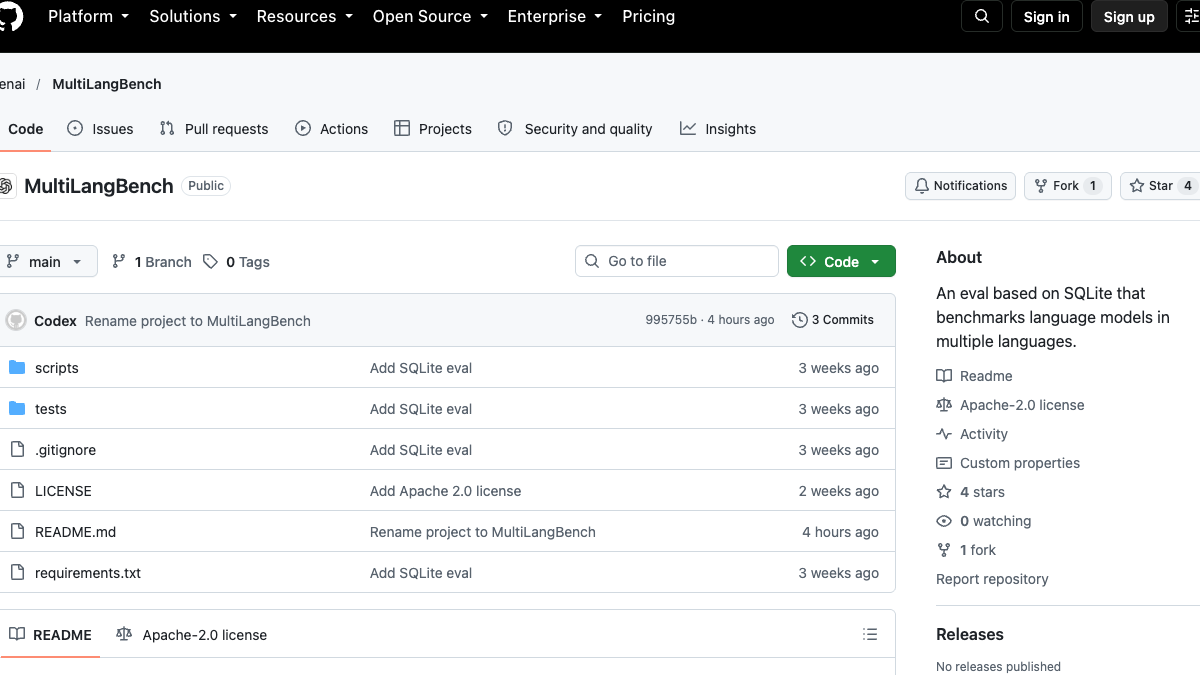The height and width of the screenshot is (675, 1200).
Task: Click the tests folder icon
Action: (17, 409)
